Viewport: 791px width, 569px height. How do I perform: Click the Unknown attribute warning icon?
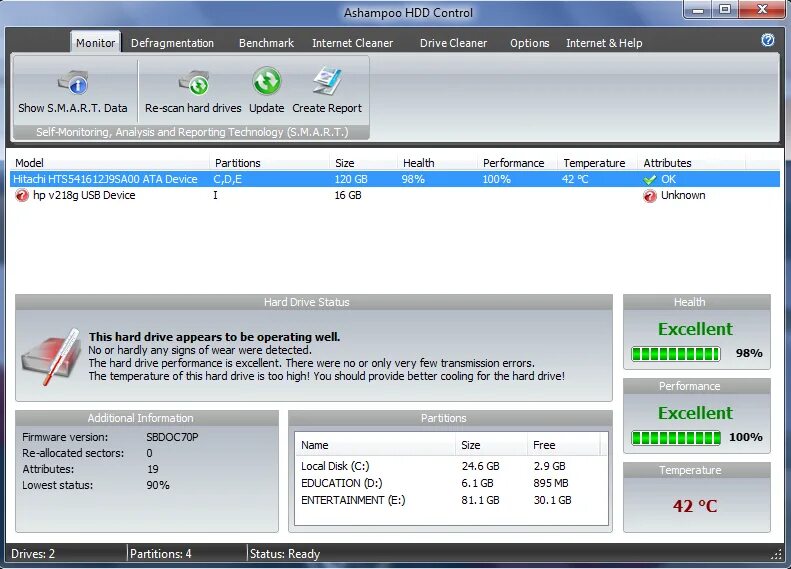coord(650,196)
